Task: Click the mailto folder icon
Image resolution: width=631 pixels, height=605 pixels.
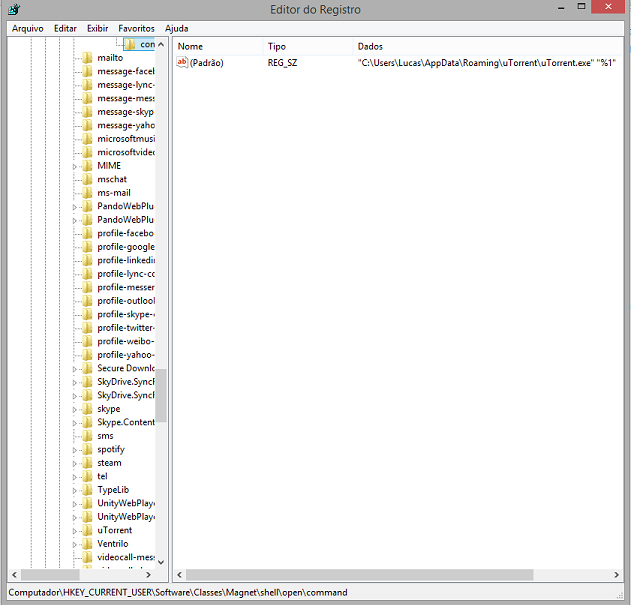Action: 87,58
